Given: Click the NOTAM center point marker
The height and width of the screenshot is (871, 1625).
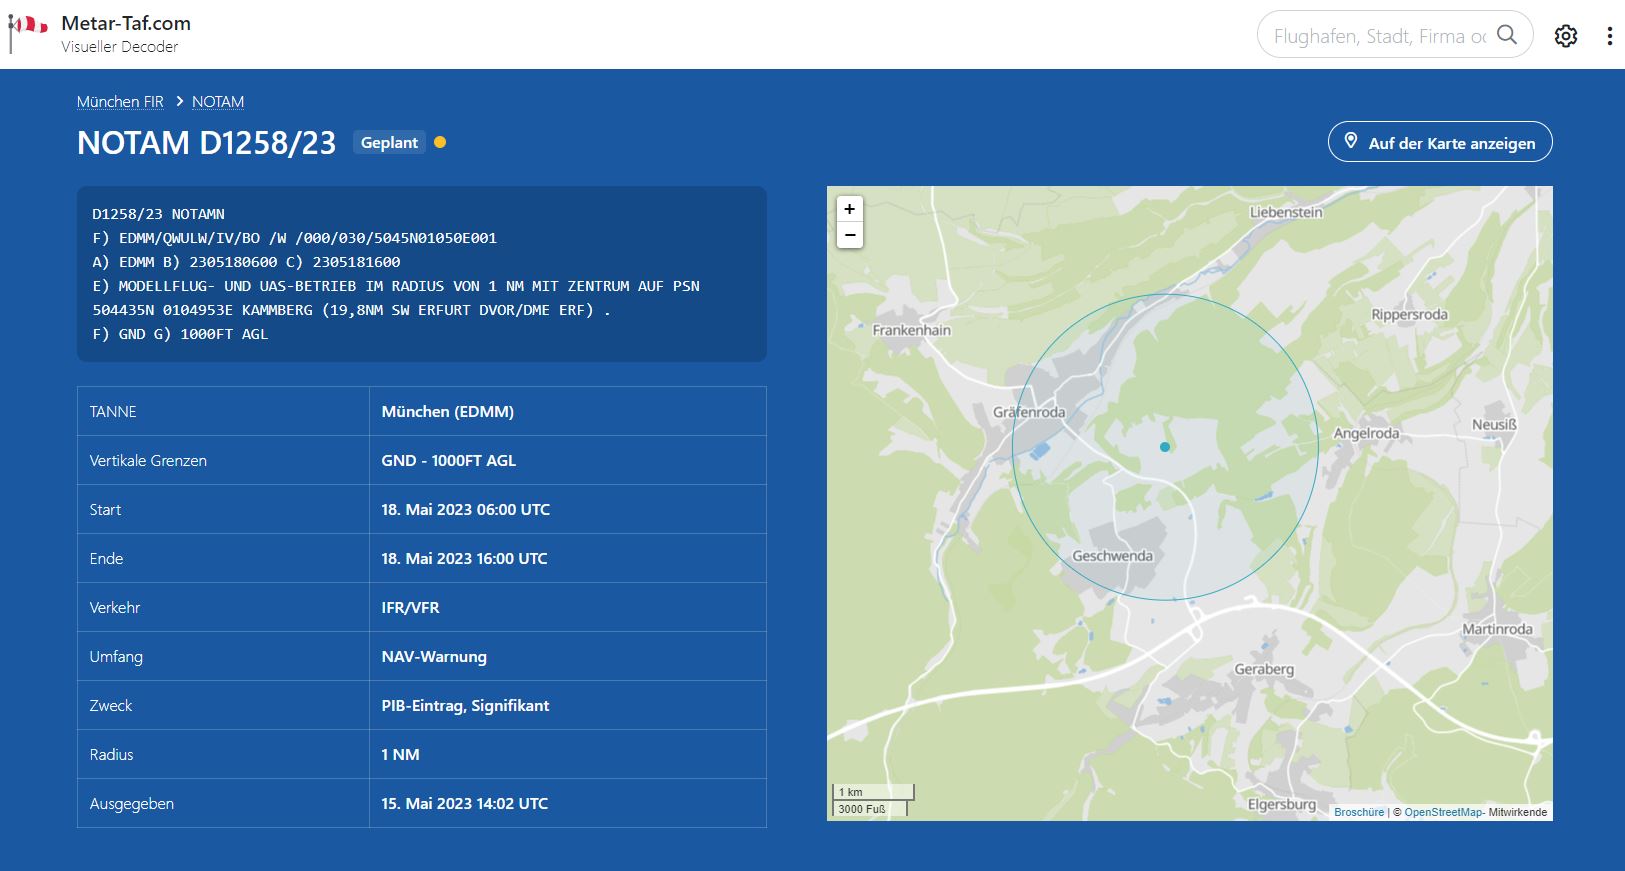Looking at the screenshot, I should [x=1164, y=447].
